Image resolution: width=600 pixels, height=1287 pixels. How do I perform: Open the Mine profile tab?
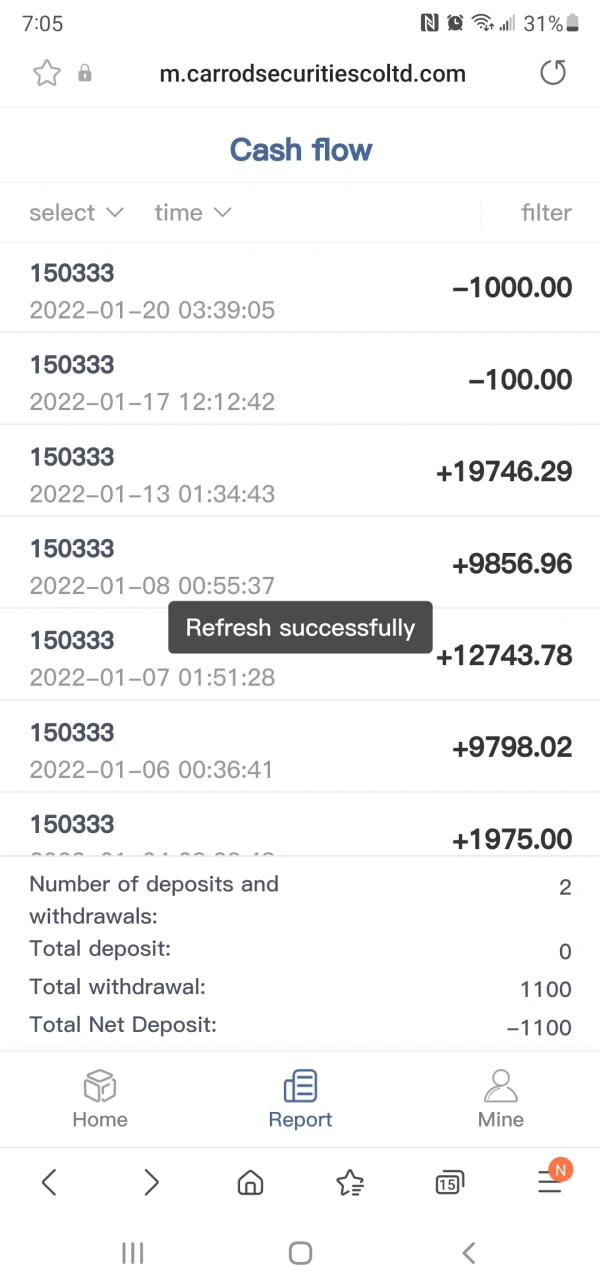[500, 1099]
